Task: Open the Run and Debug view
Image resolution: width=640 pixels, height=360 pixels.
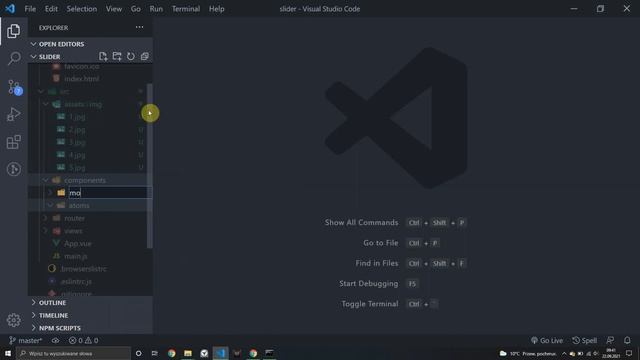Action: click(13, 115)
